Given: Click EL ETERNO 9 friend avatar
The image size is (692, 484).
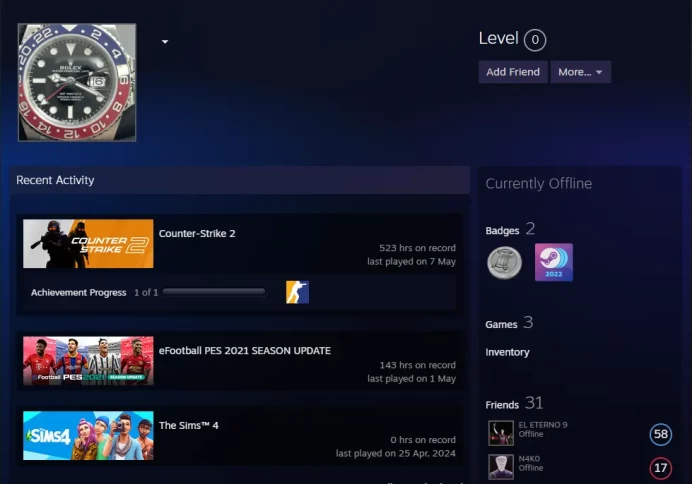Looking at the screenshot, I should click(501, 433).
